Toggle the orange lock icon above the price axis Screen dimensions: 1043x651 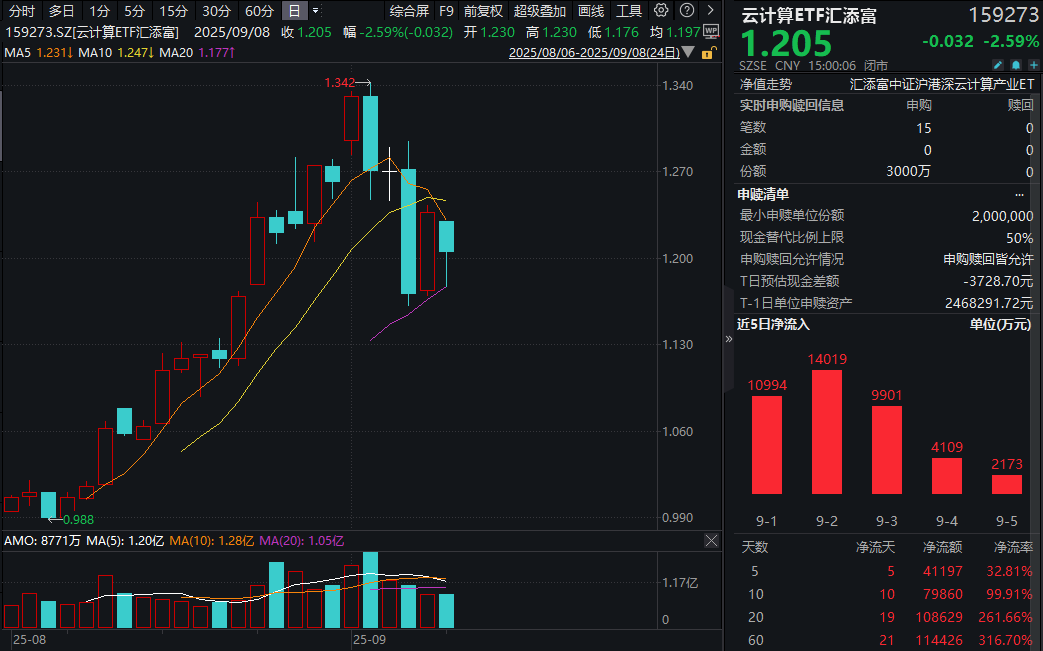[706, 53]
